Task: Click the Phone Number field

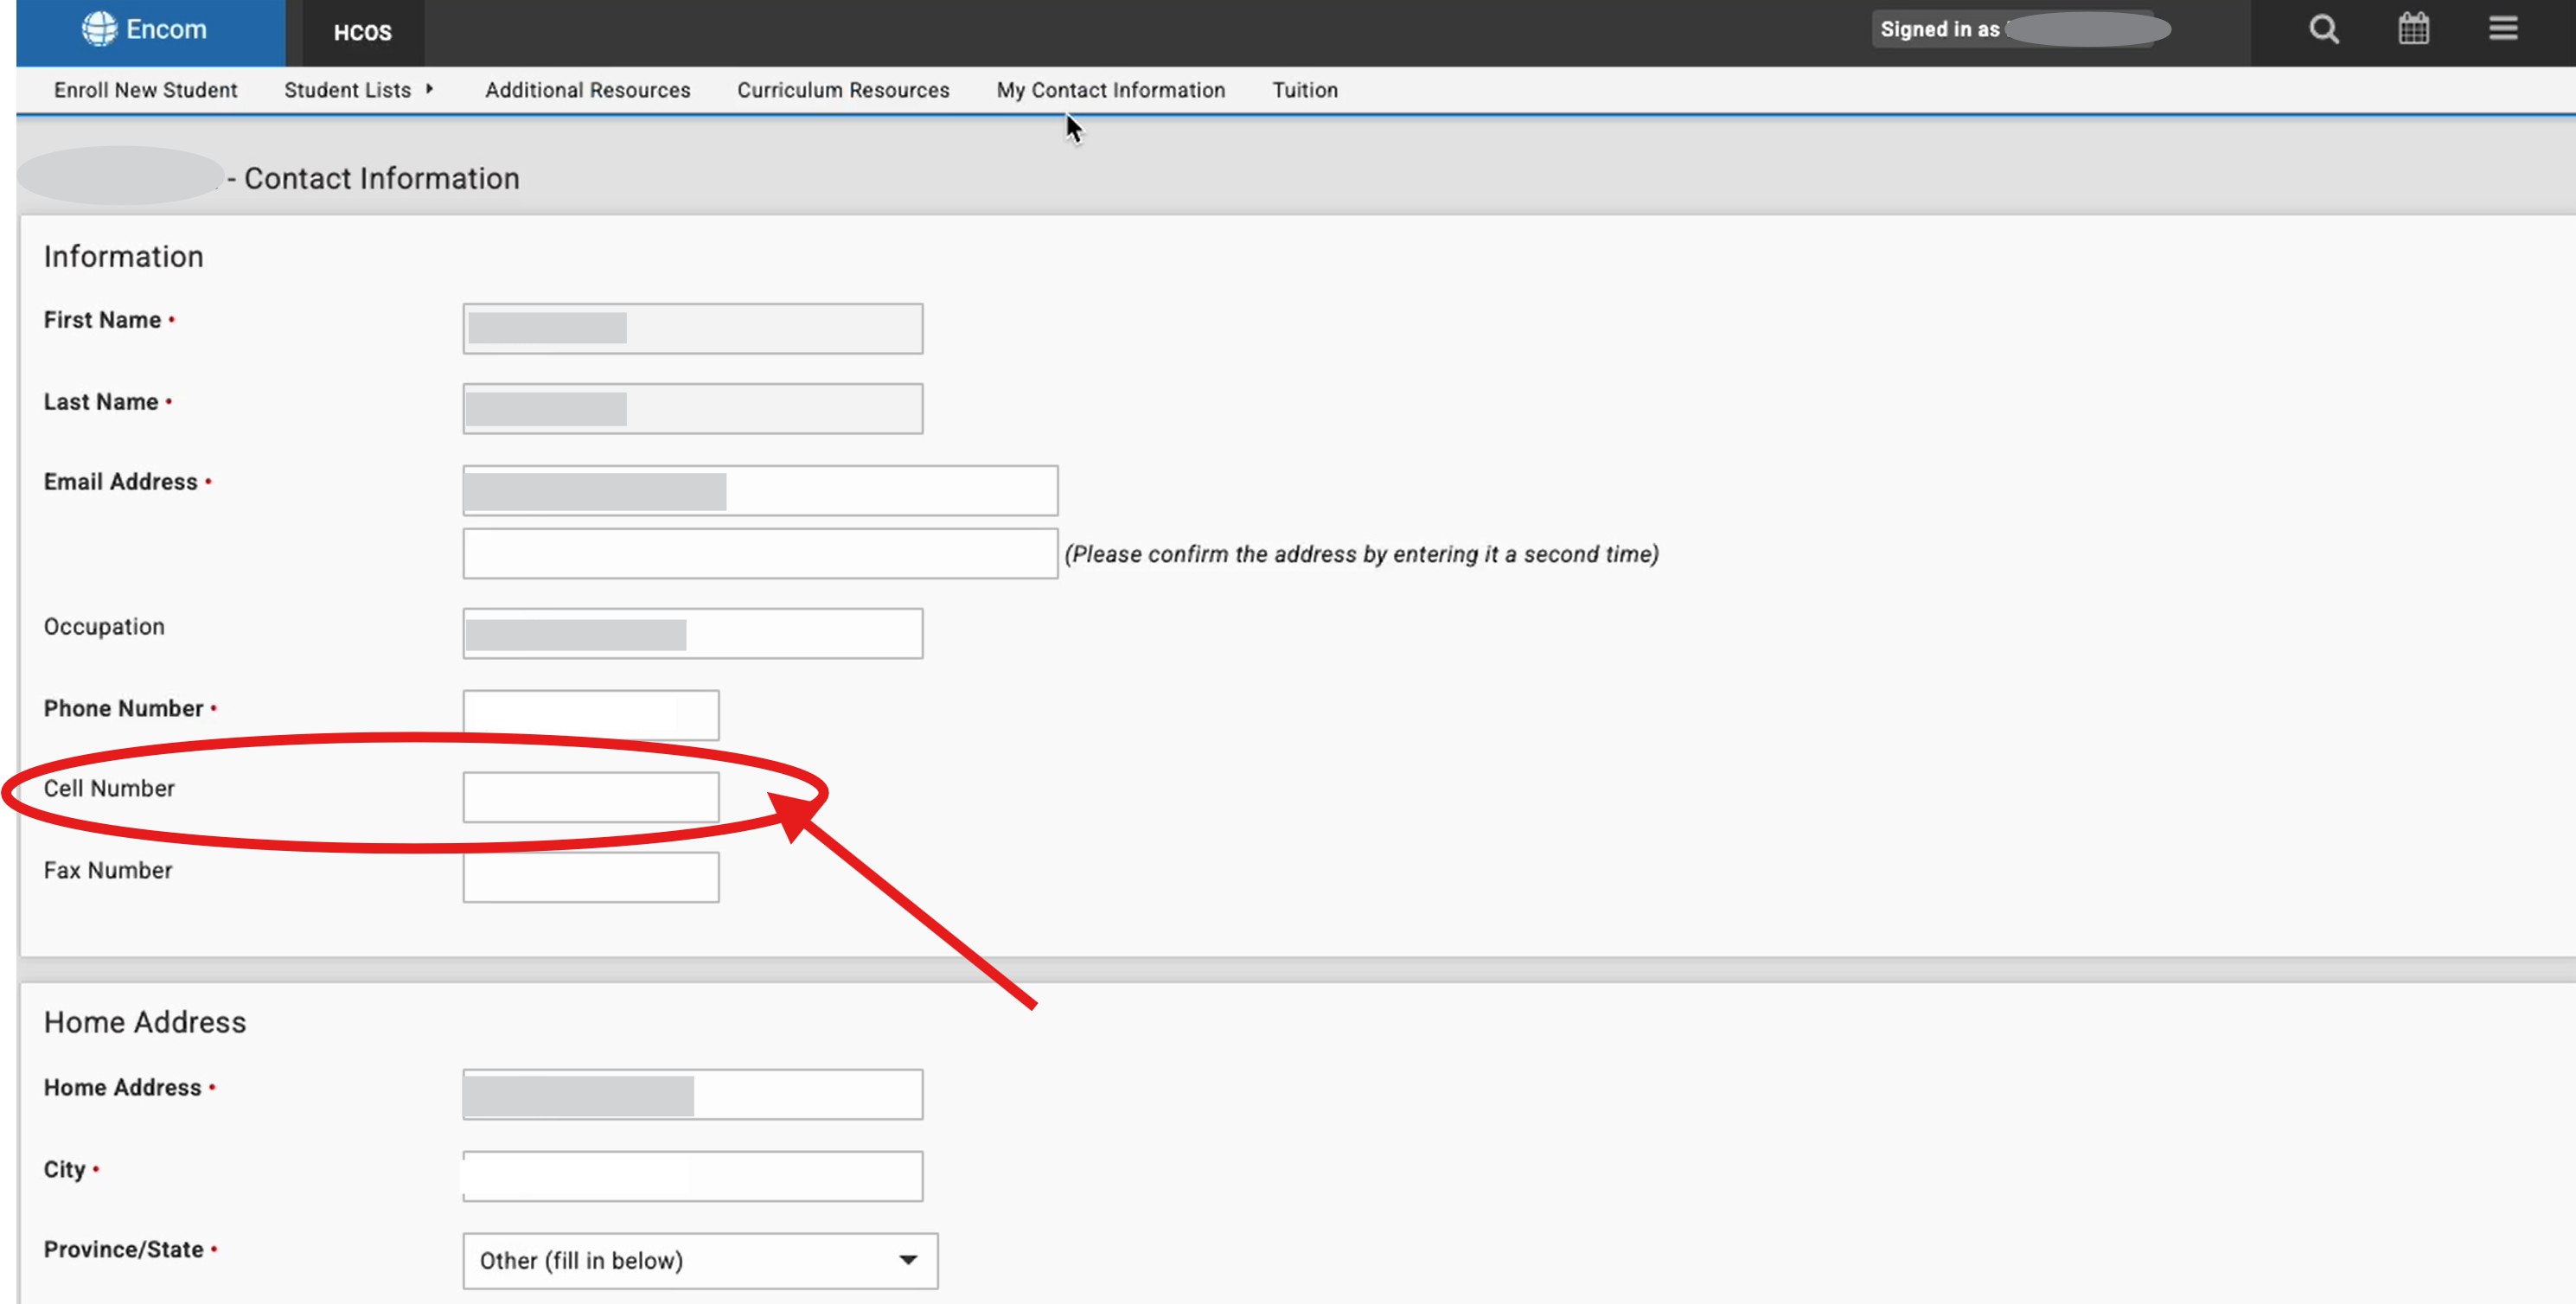Action: [590, 716]
